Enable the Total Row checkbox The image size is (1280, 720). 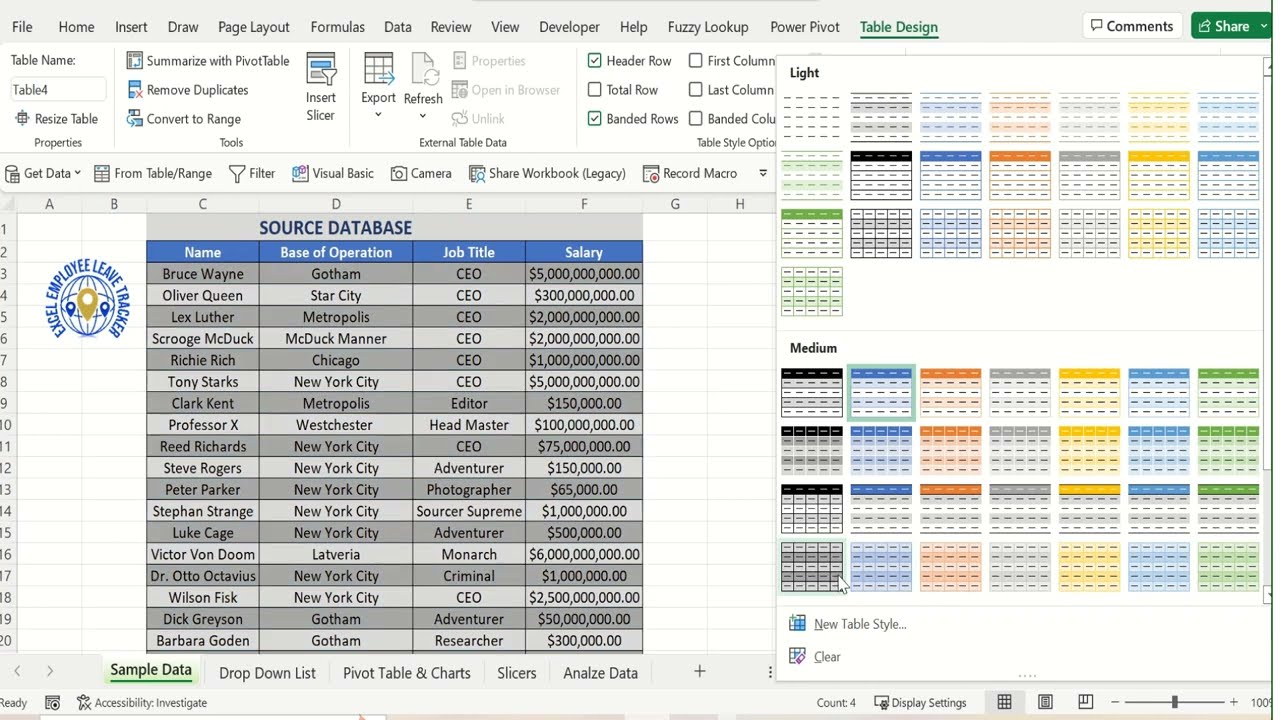tap(595, 90)
